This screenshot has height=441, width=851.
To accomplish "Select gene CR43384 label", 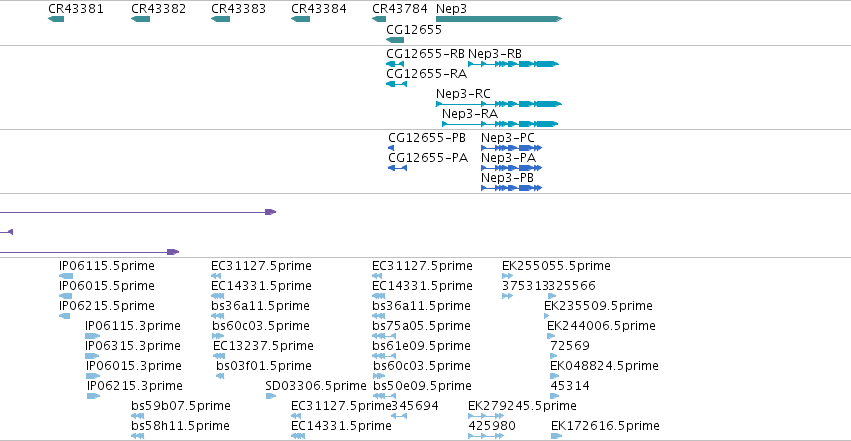I will click(x=319, y=9).
